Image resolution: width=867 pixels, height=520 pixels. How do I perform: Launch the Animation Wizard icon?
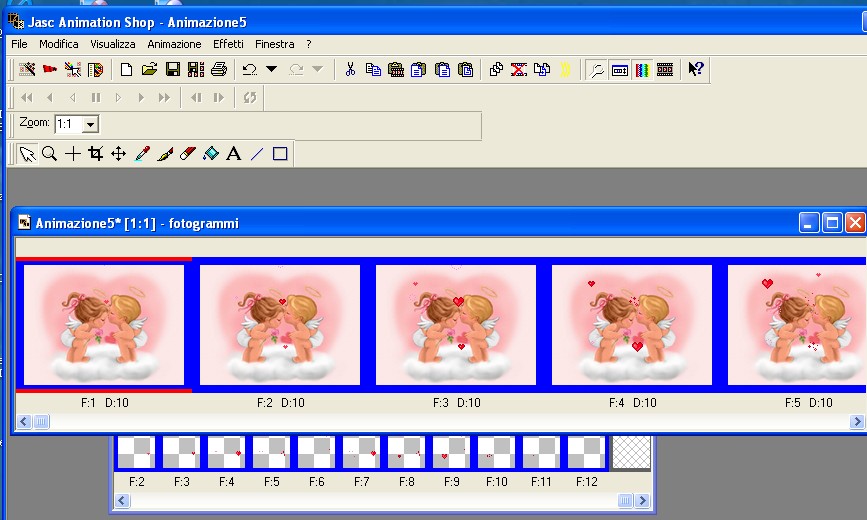(x=27, y=69)
